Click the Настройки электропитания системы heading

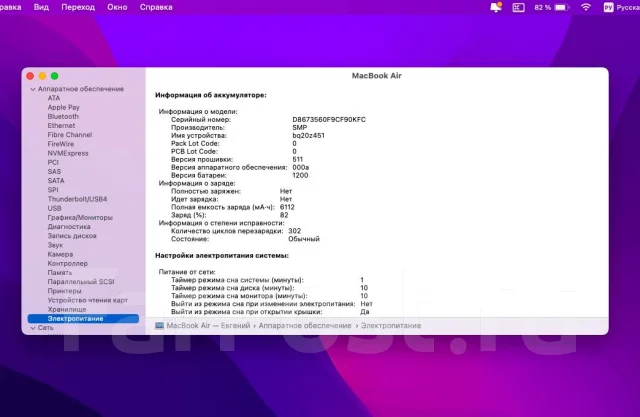pyautogui.click(x=222, y=255)
